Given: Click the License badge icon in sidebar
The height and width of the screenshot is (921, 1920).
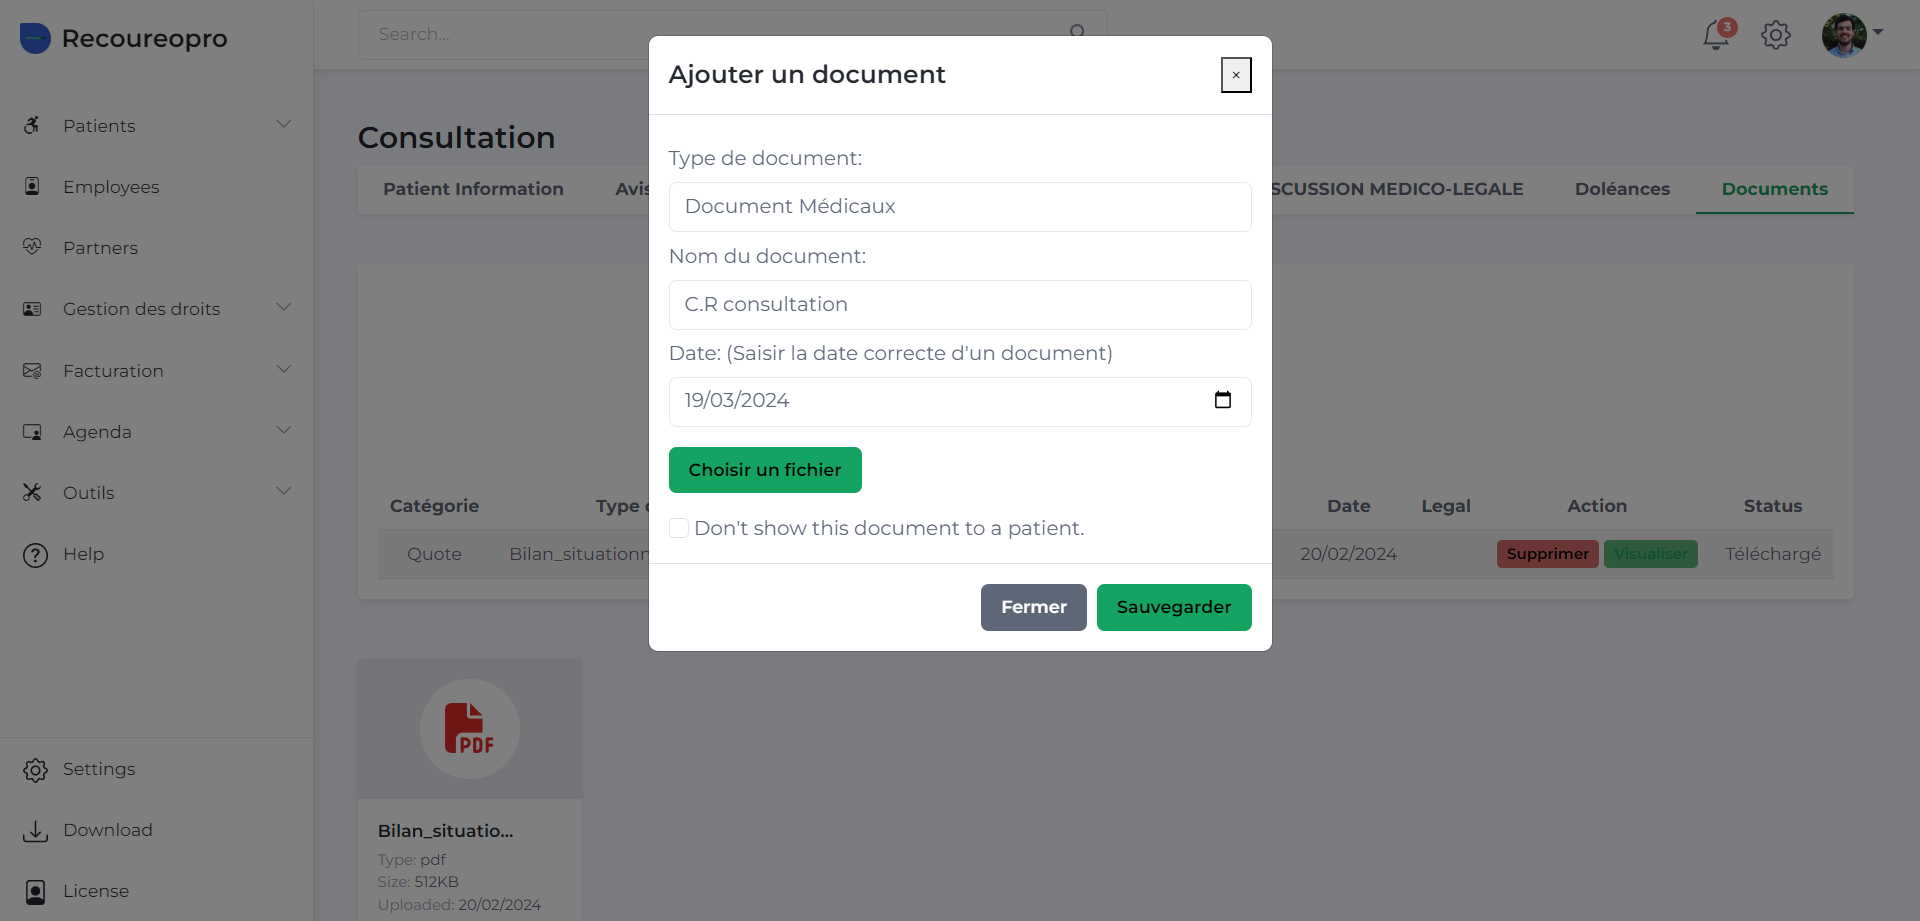Looking at the screenshot, I should pos(35,892).
